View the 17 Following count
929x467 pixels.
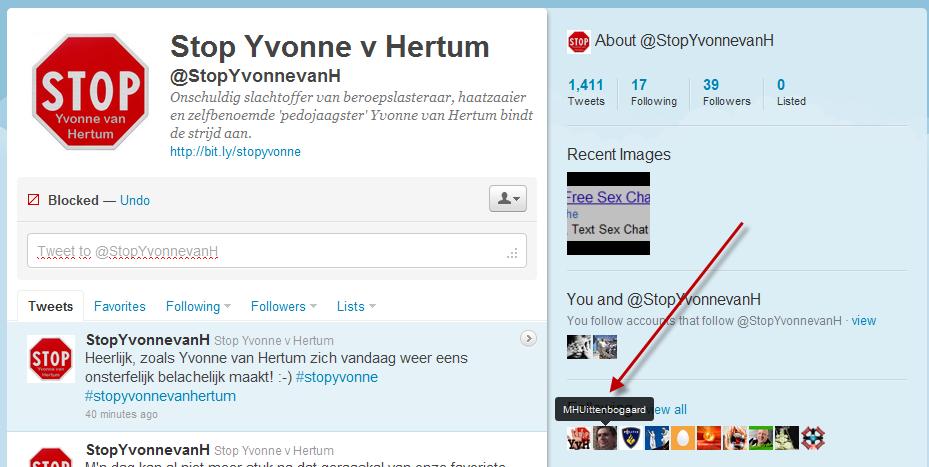(x=653, y=92)
